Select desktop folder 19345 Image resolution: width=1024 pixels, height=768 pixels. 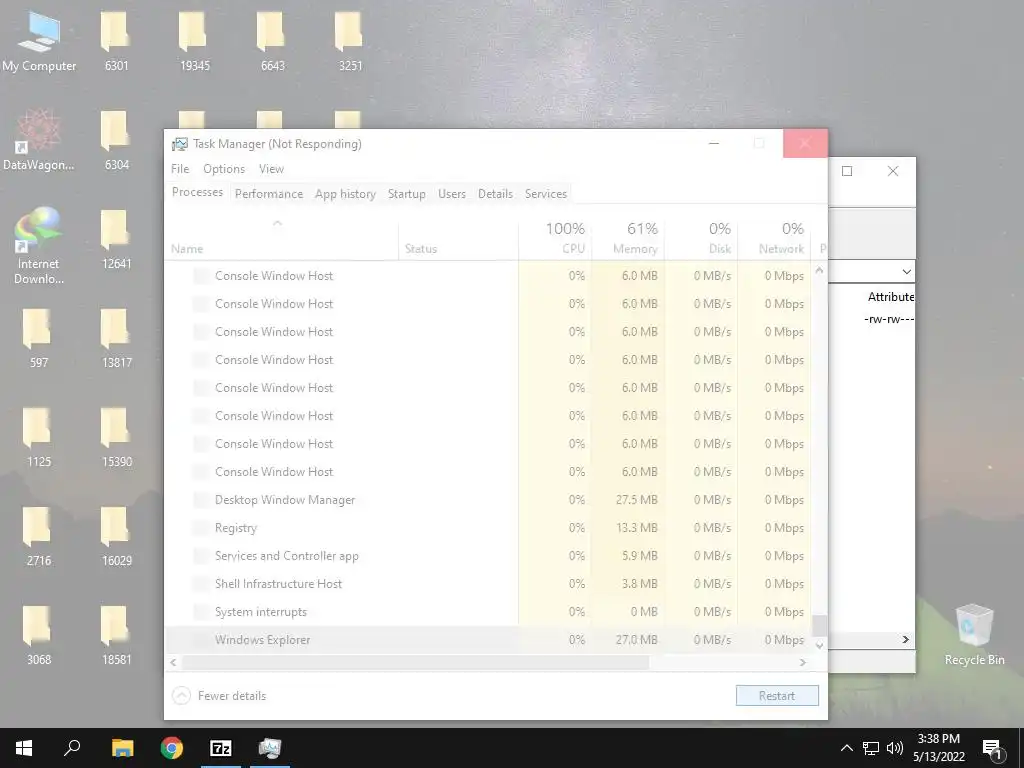click(x=195, y=42)
